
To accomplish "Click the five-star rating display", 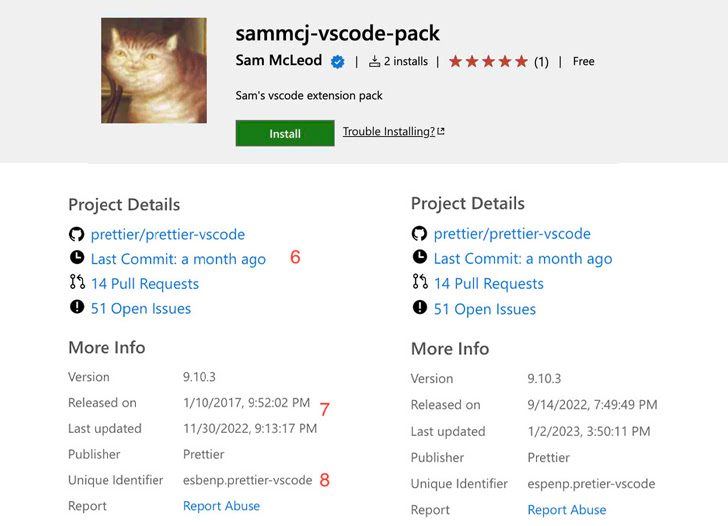I will [x=488, y=61].
